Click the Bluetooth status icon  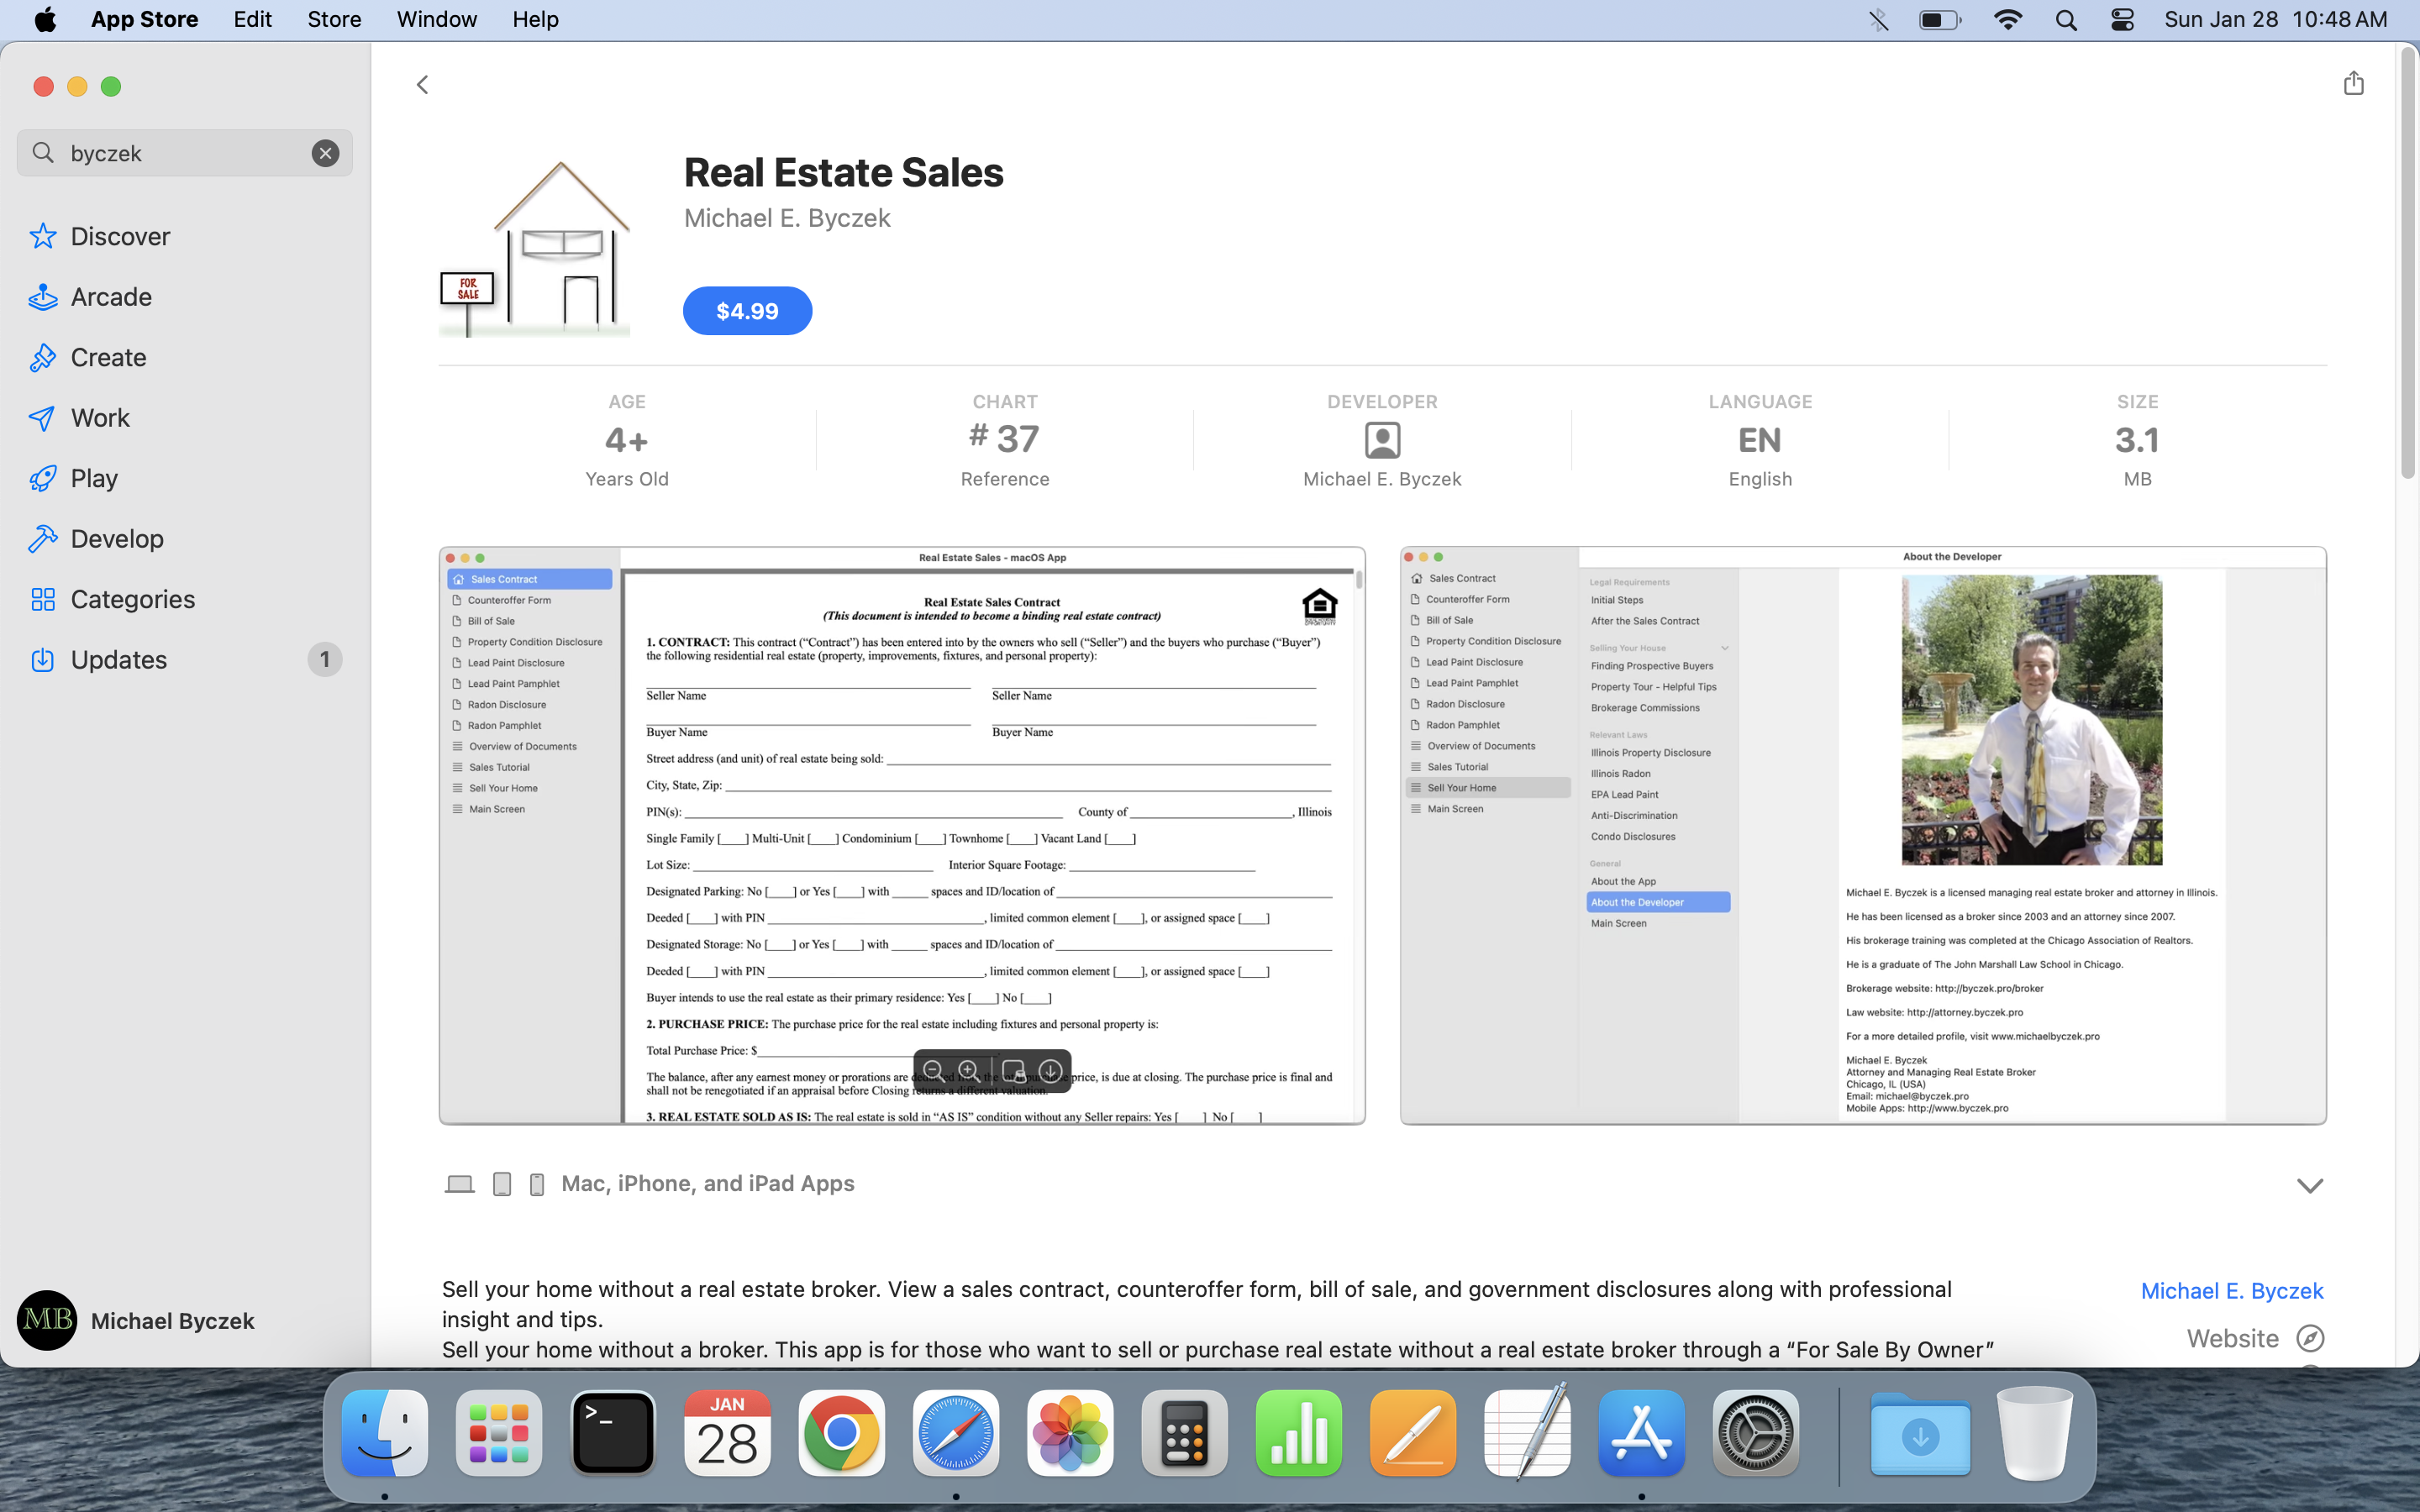[x=1878, y=19]
